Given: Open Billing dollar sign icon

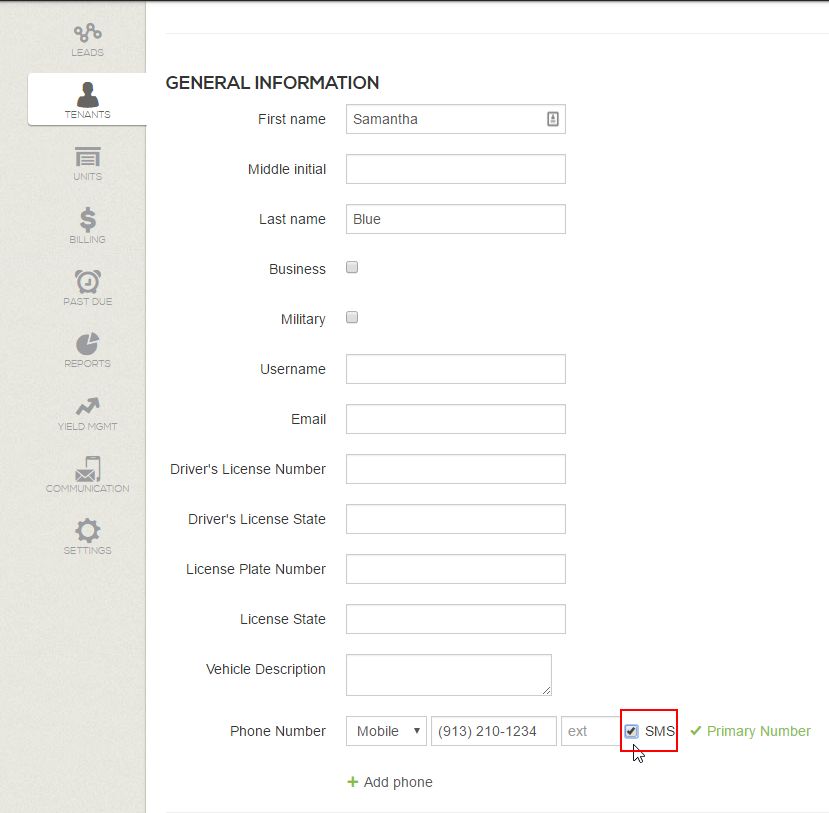Looking at the screenshot, I should [x=87, y=220].
